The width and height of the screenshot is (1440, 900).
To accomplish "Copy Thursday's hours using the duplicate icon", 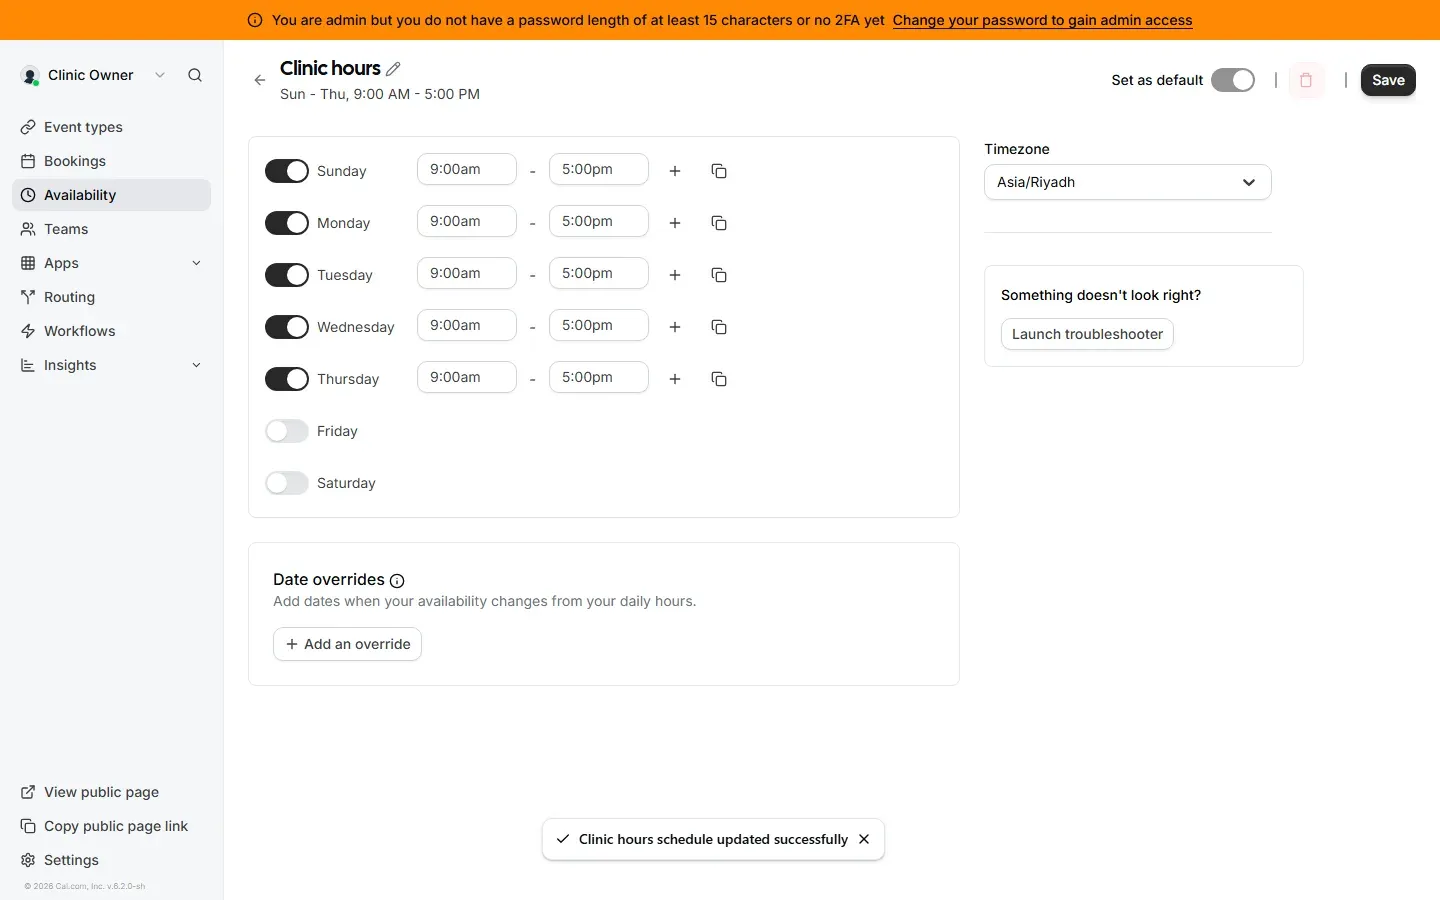I will [x=719, y=379].
